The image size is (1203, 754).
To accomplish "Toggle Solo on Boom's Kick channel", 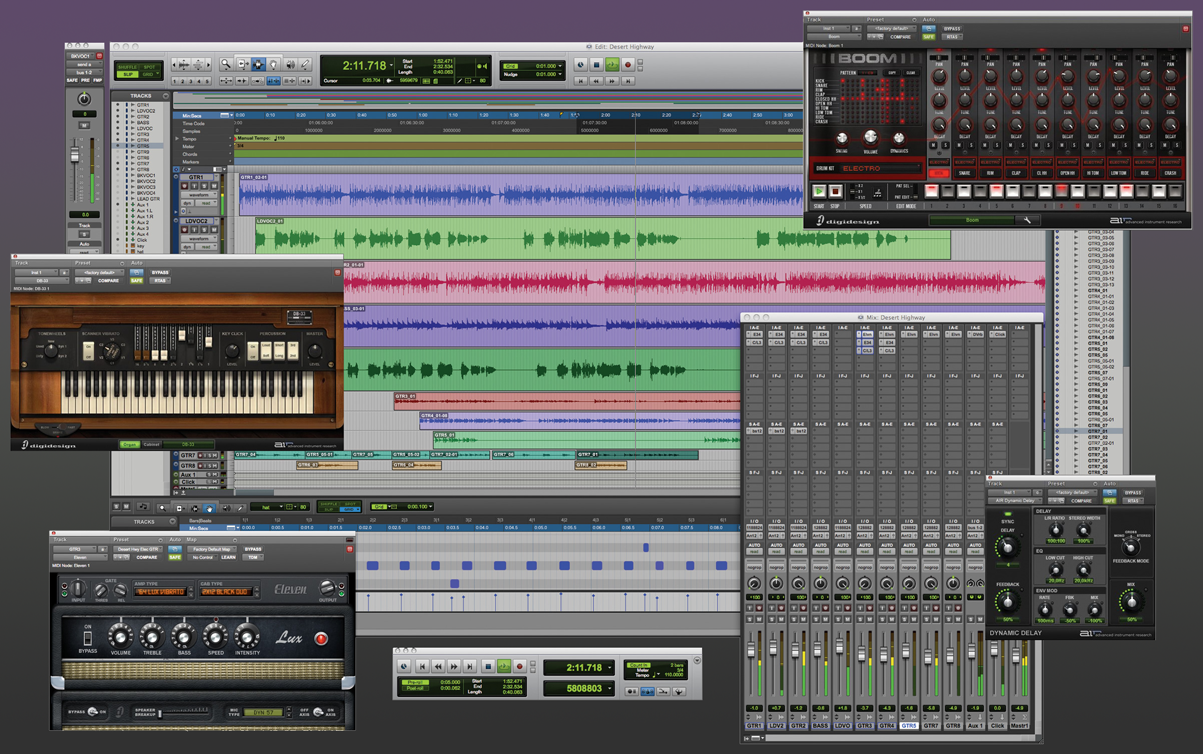I will [x=945, y=145].
